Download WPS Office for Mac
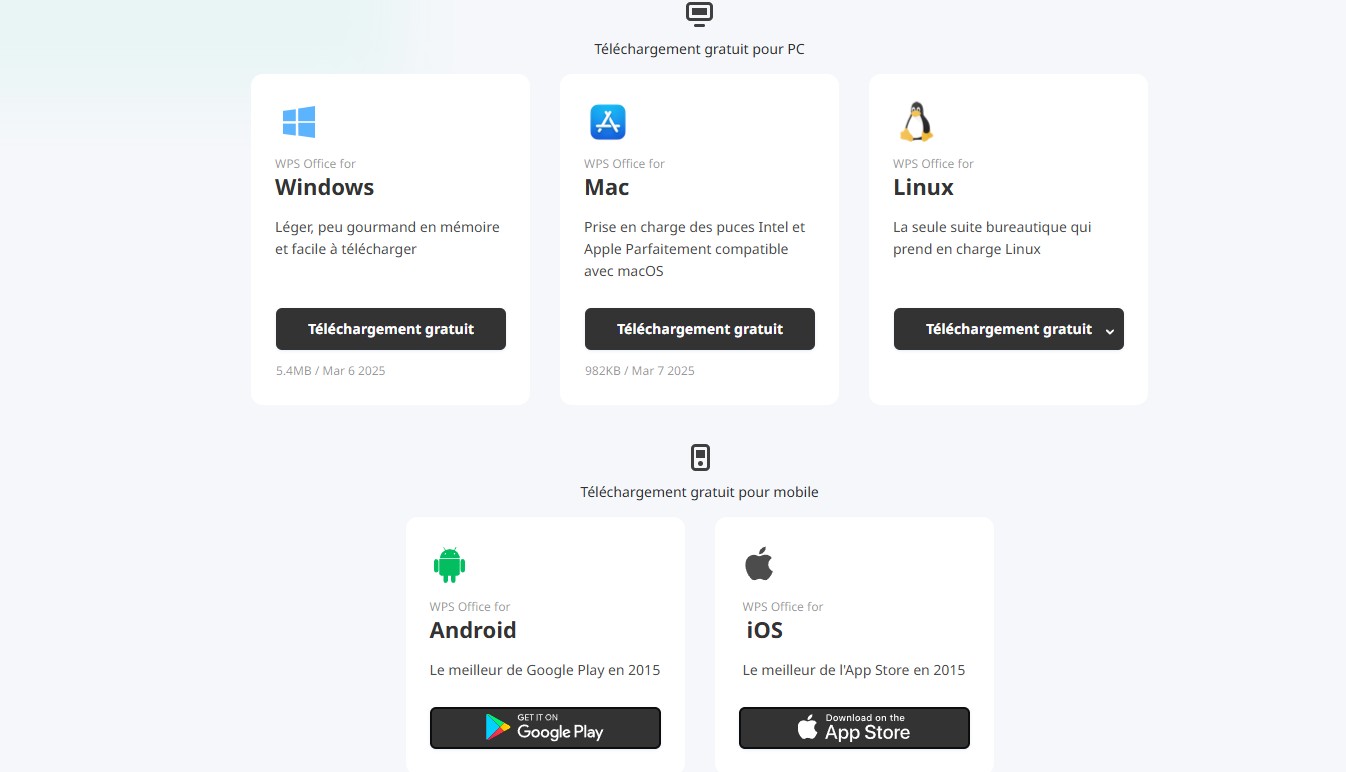This screenshot has width=1346, height=772. pos(700,329)
